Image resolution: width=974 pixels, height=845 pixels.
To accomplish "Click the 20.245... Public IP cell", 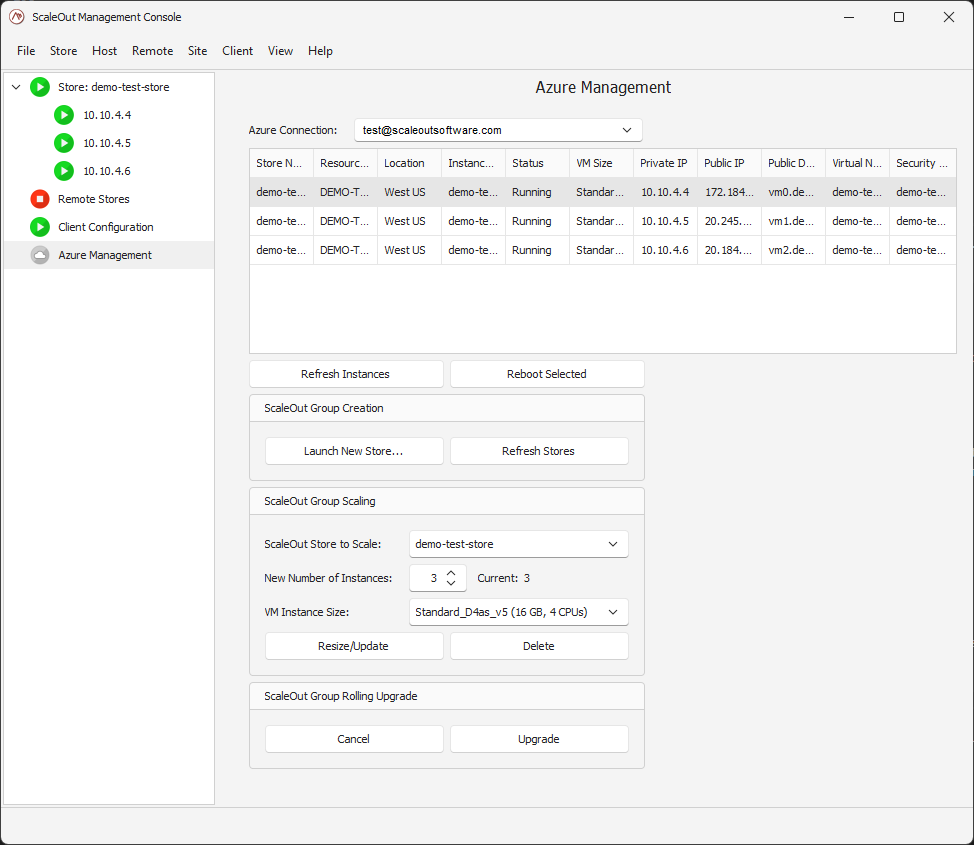I will [729, 221].
